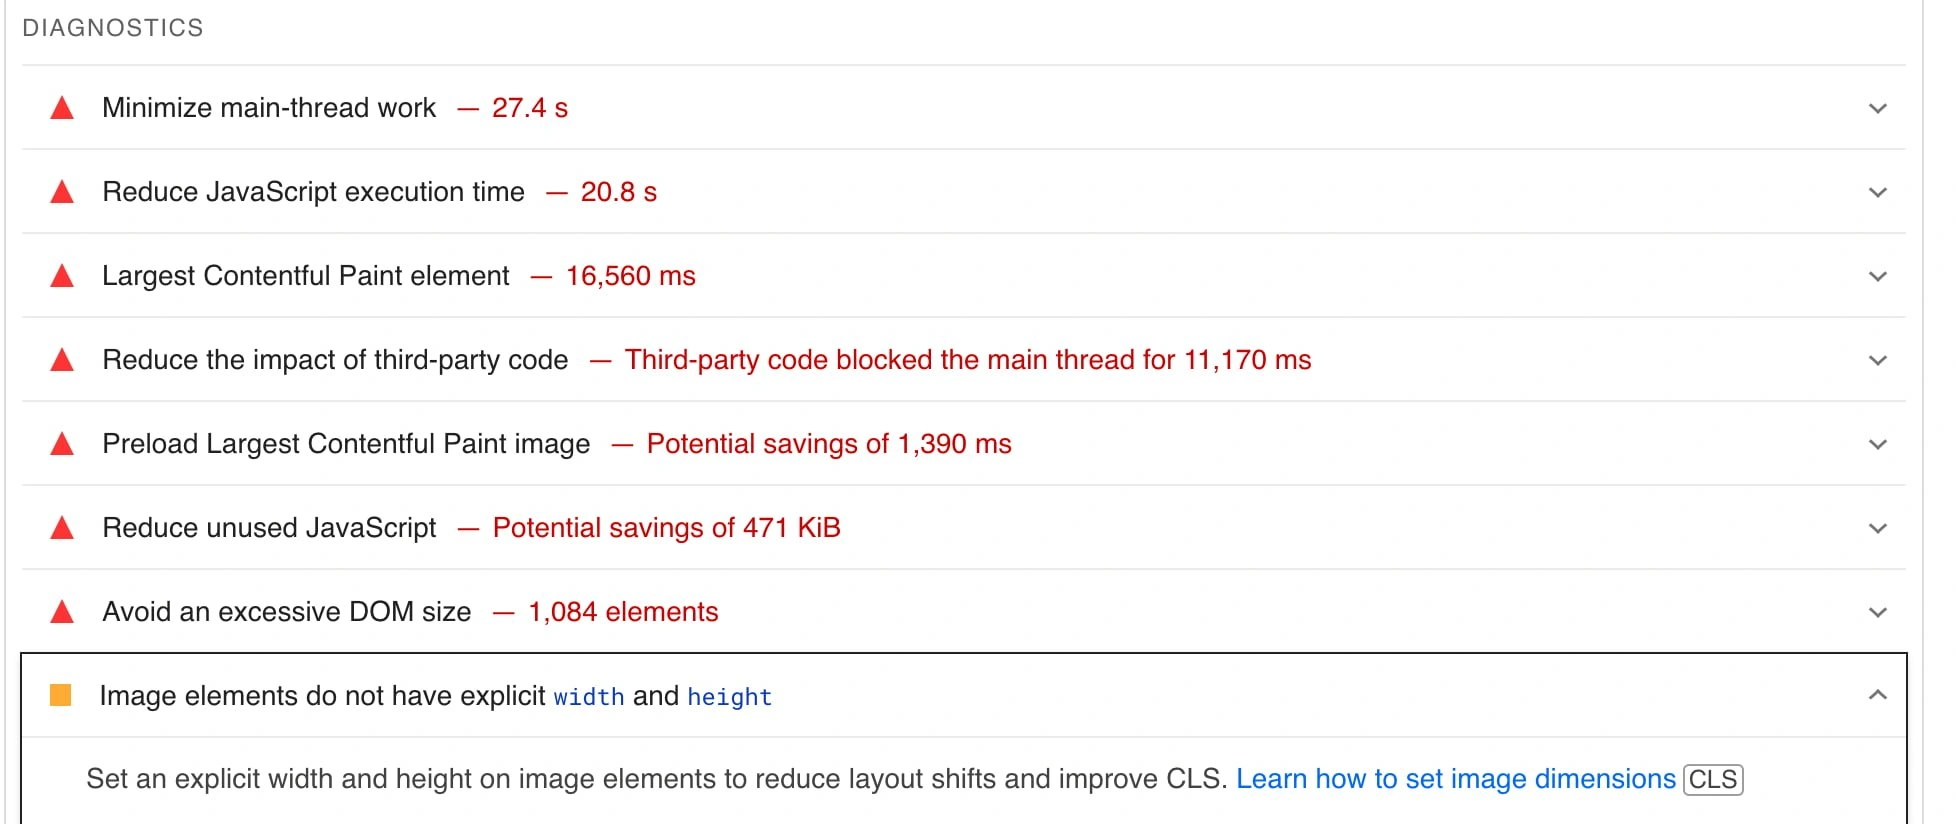Expand Reduce JavaScript execution time details
This screenshot has height=824, width=1956.
click(1877, 192)
